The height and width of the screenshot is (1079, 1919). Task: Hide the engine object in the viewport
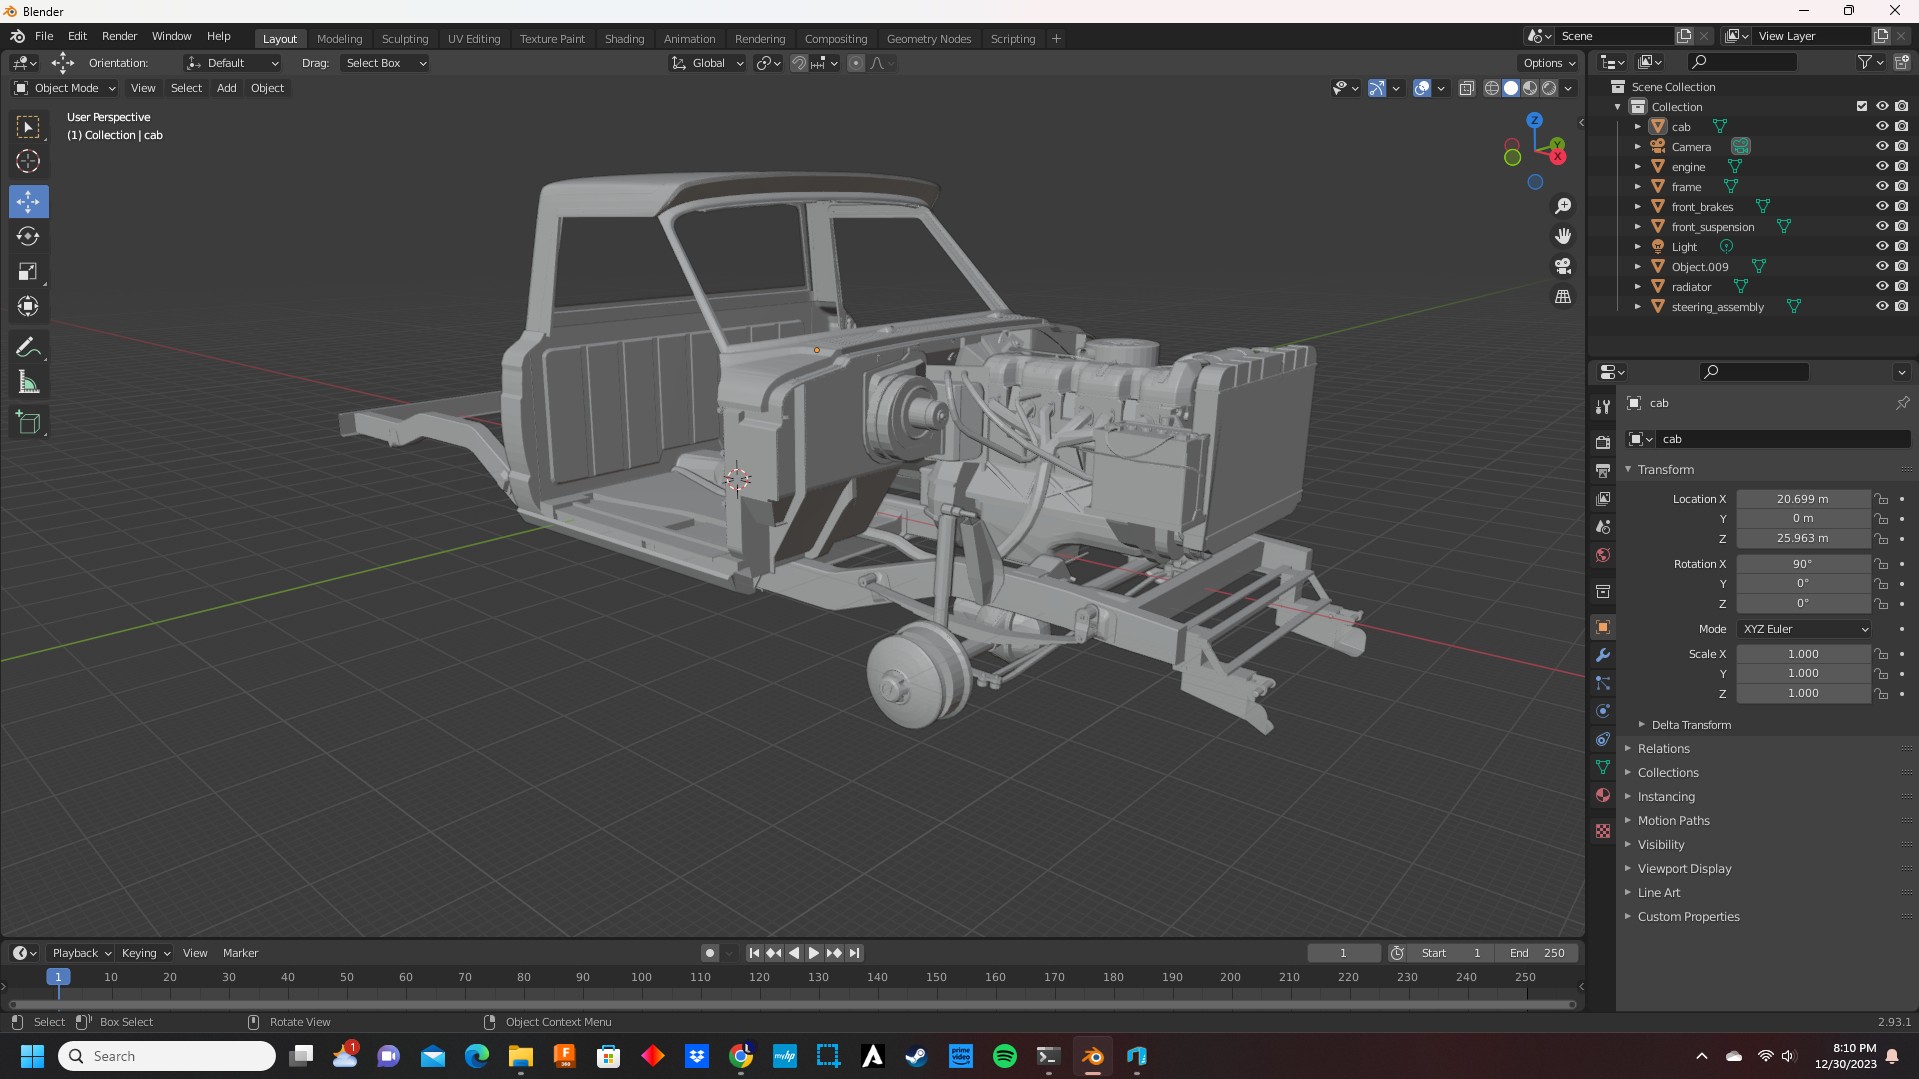coord(1881,167)
